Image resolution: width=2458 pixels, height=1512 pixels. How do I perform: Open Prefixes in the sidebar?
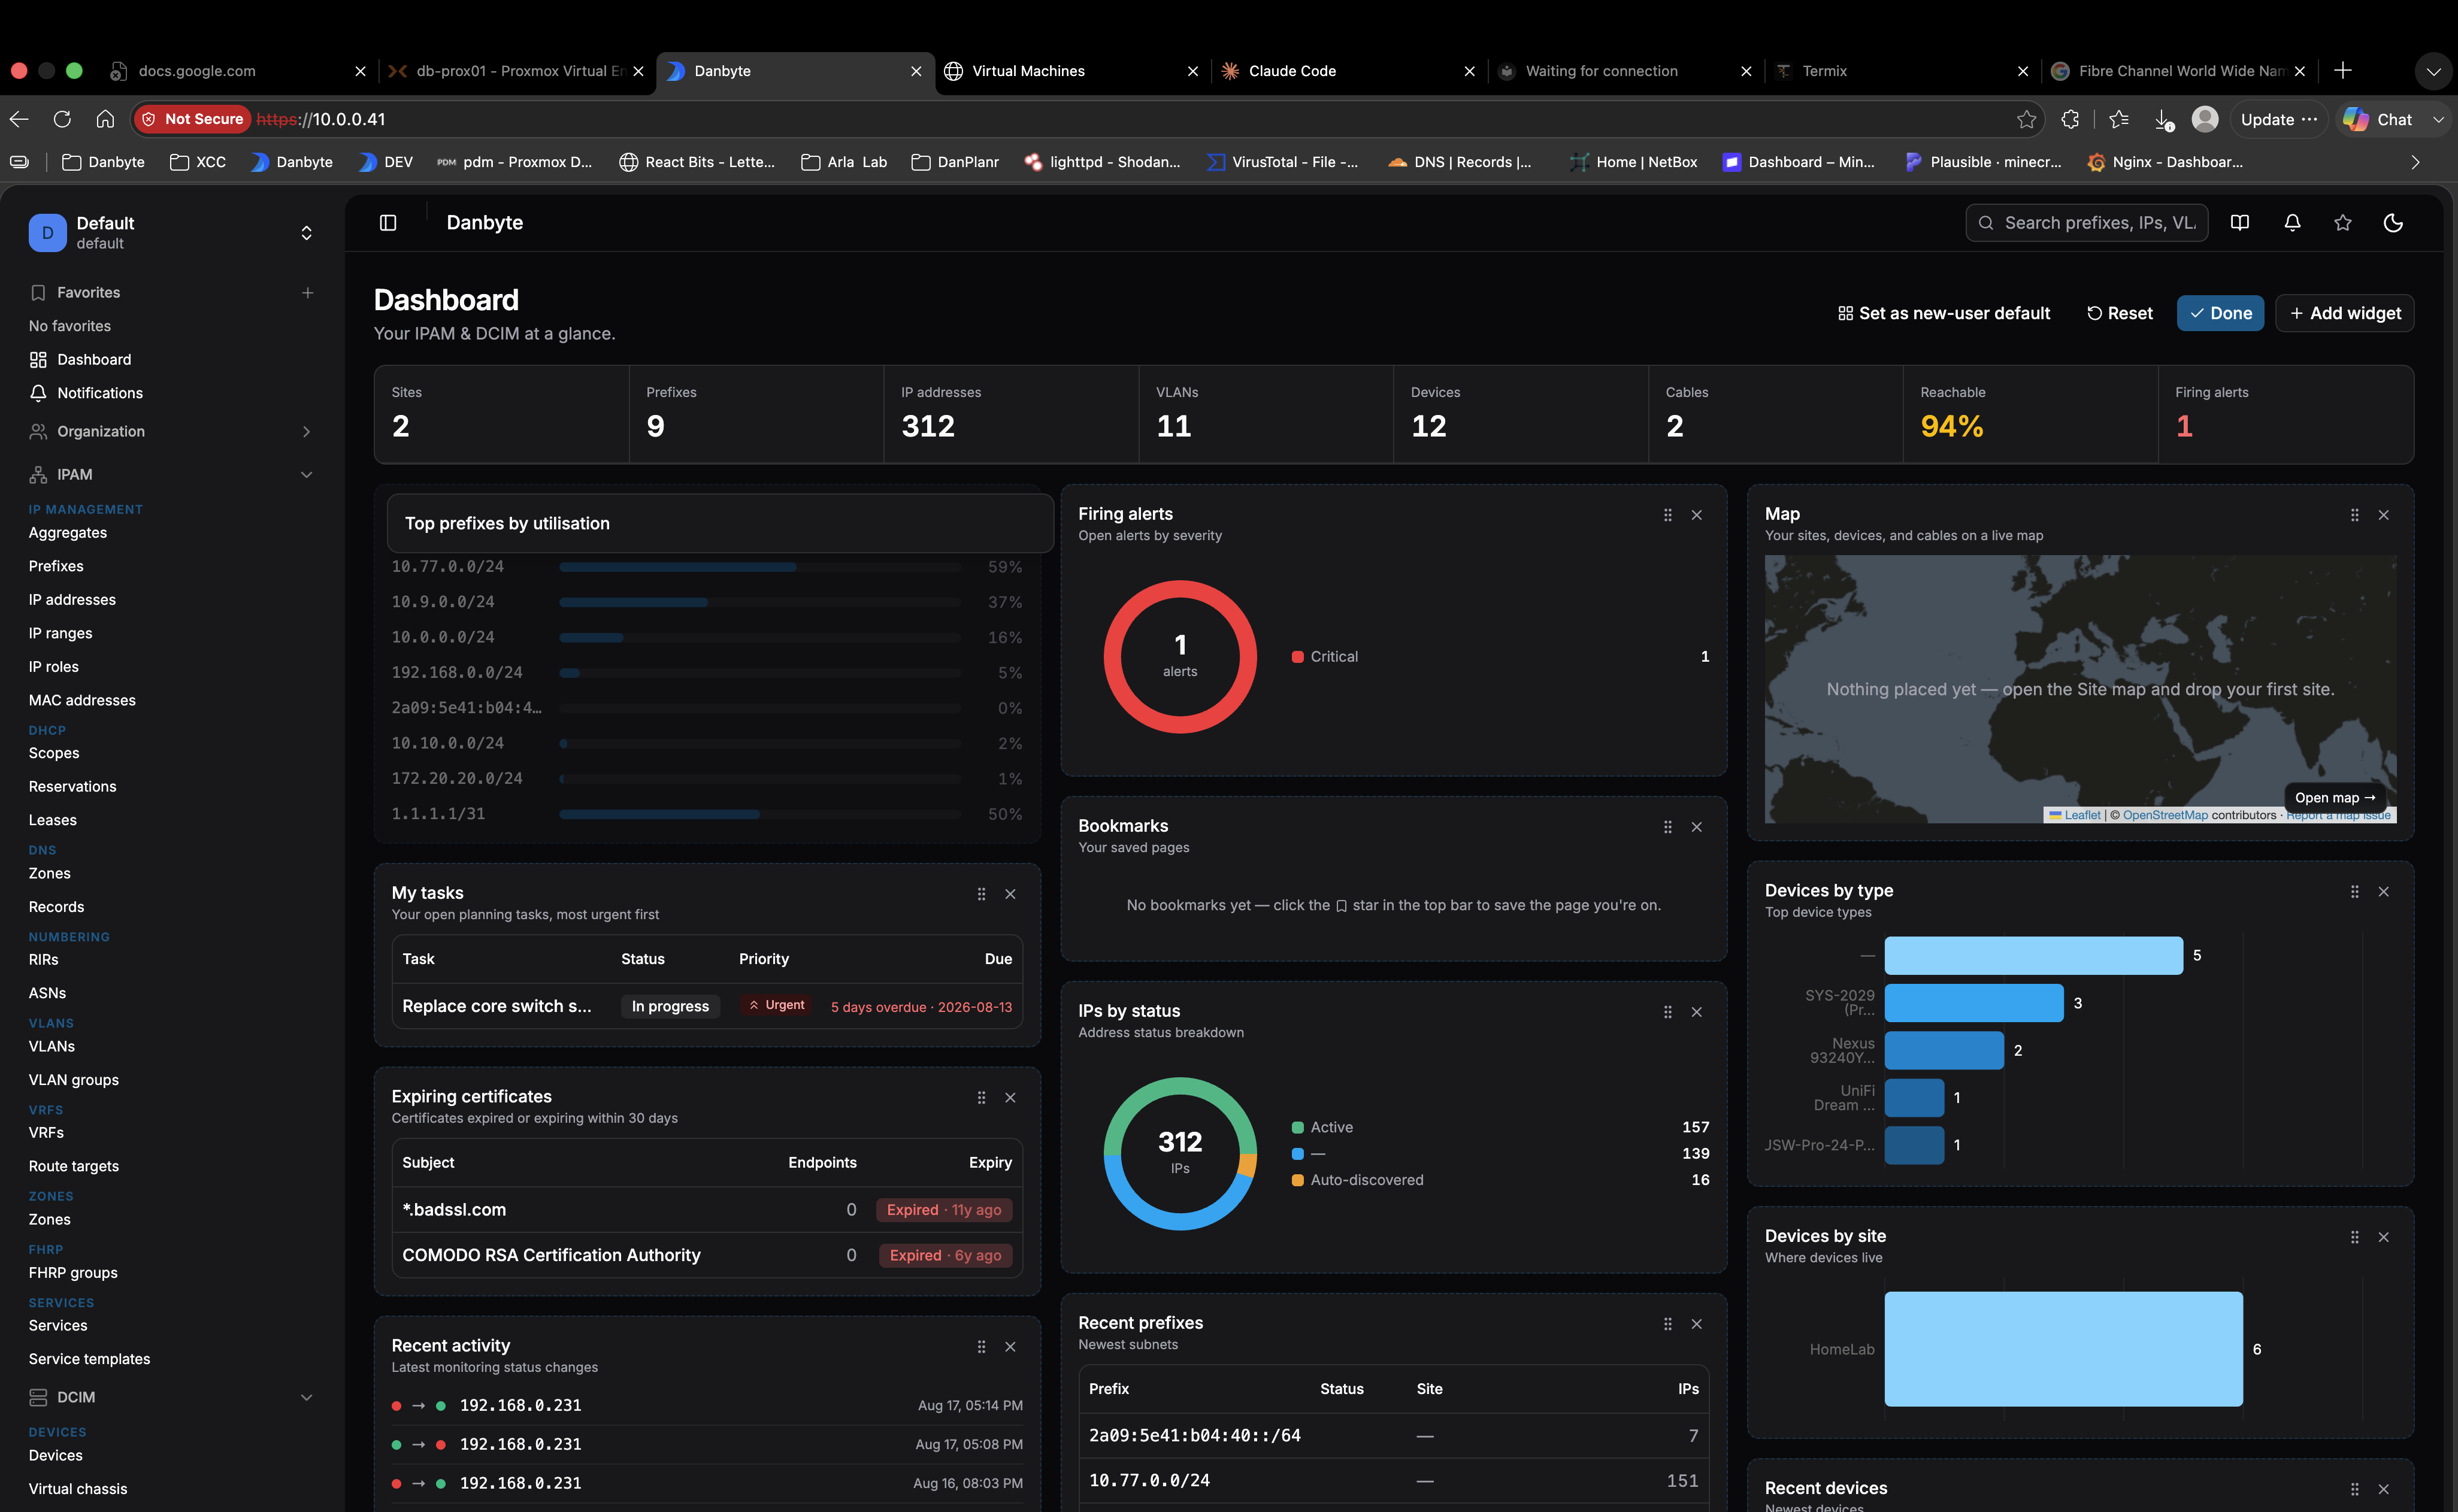point(56,566)
